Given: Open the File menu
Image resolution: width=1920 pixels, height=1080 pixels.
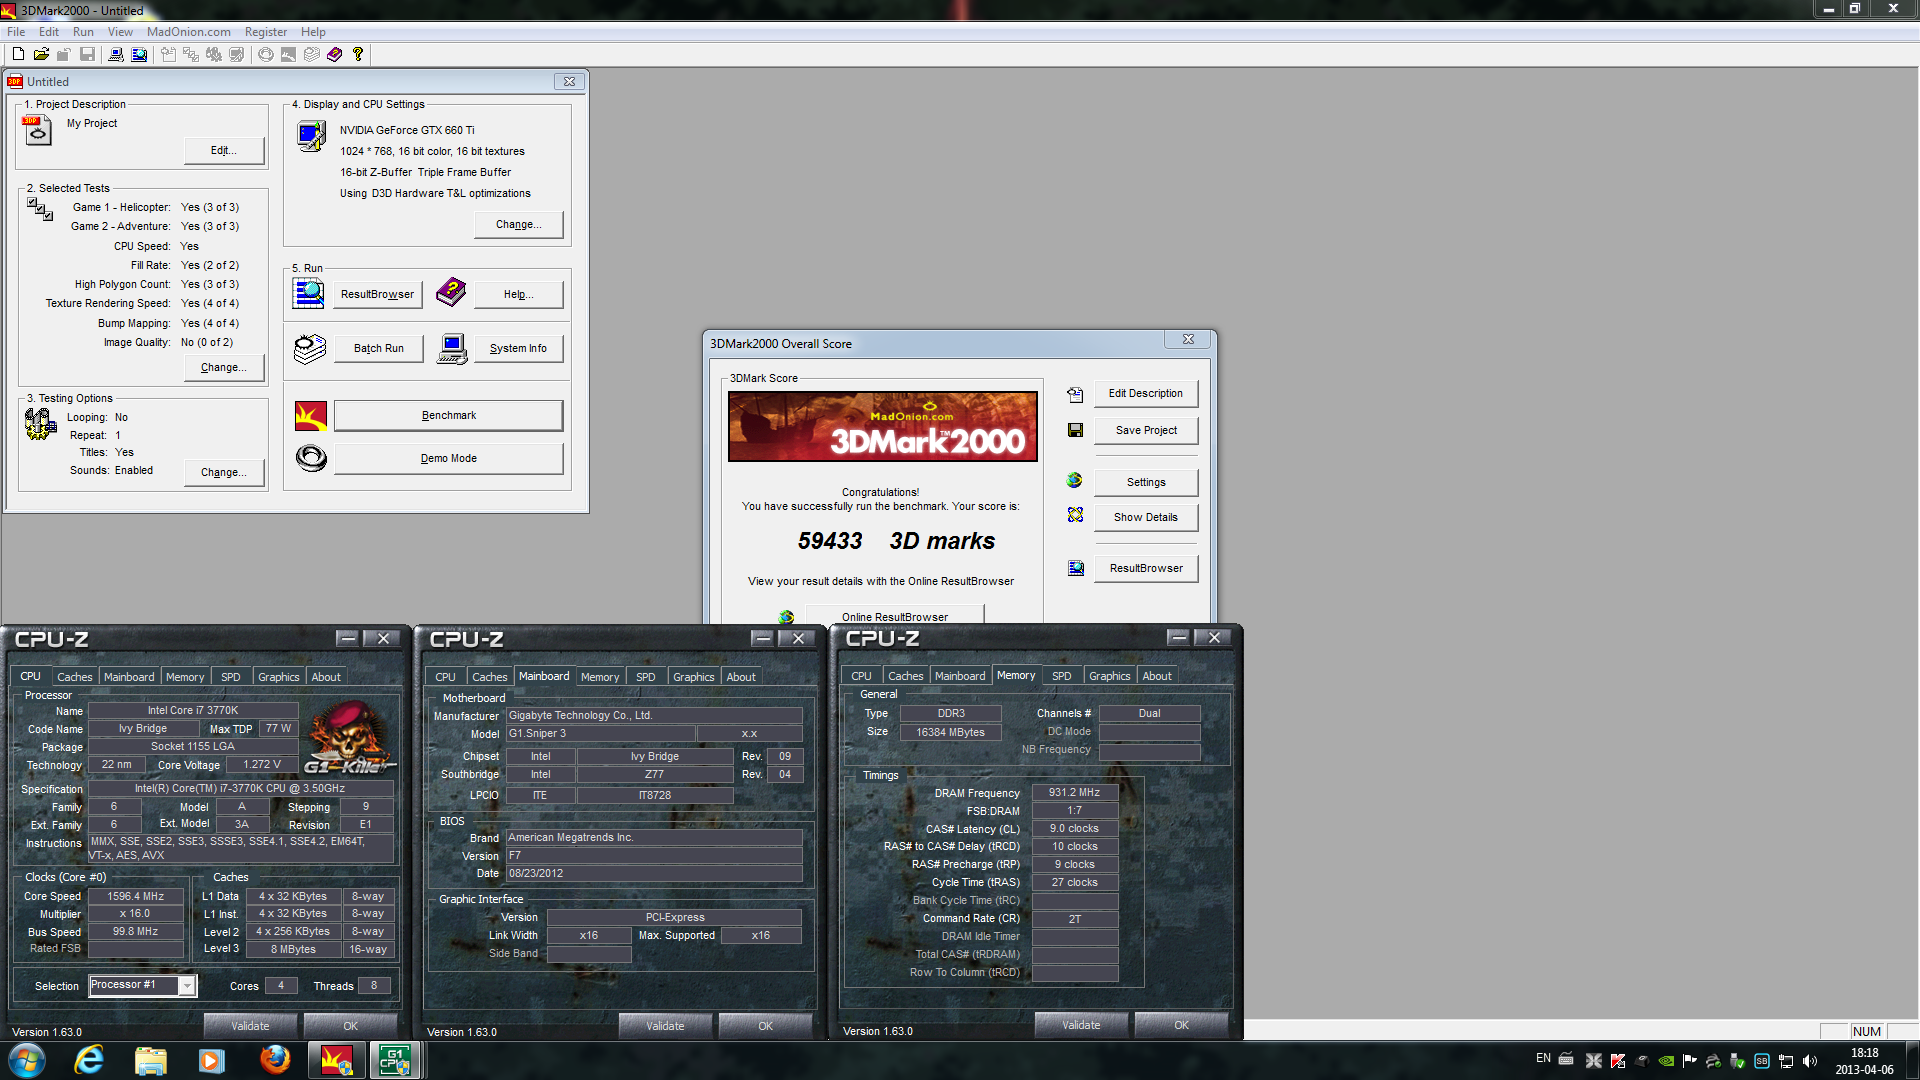Looking at the screenshot, I should [16, 32].
